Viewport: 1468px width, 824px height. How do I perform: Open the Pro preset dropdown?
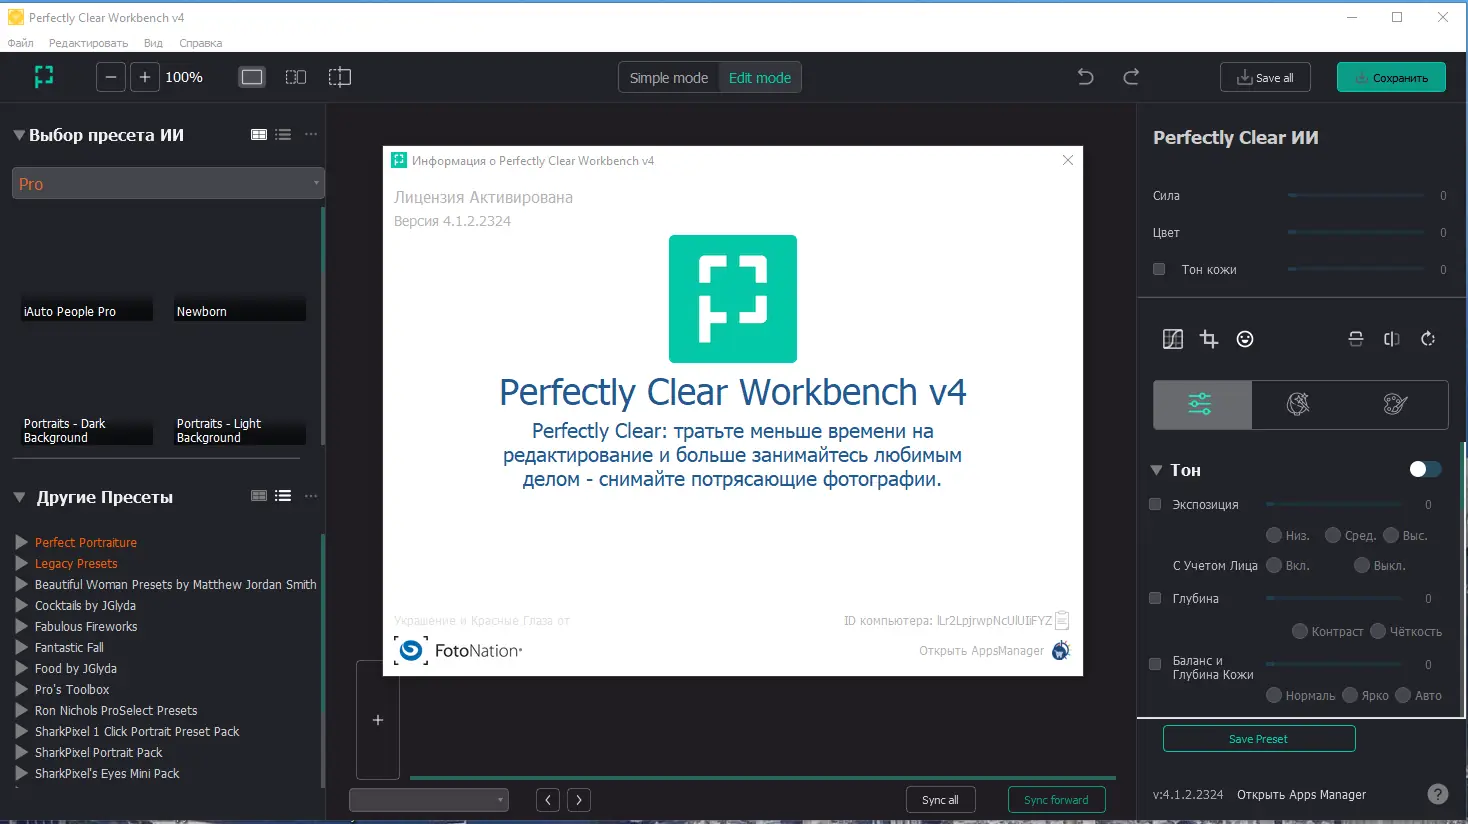[x=167, y=184]
